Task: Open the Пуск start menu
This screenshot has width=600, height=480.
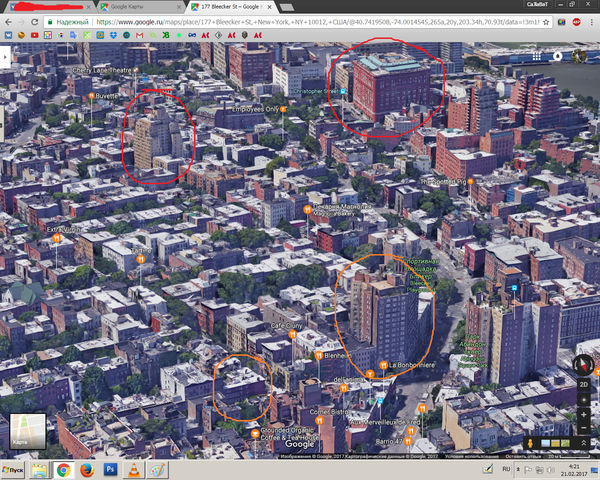Action: tap(14, 468)
